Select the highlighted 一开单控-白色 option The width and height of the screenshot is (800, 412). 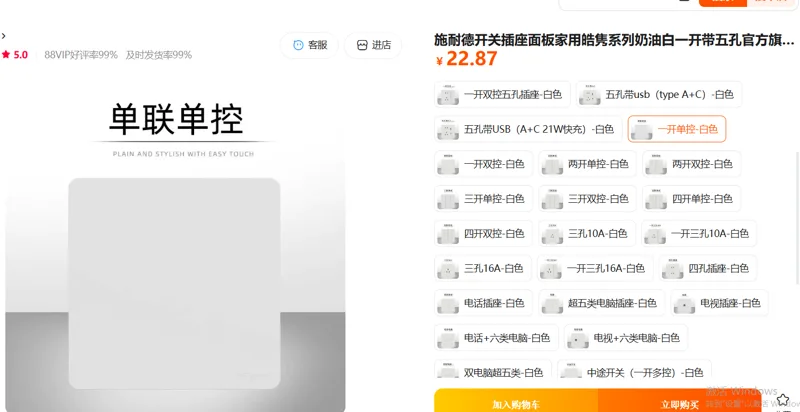(677, 129)
